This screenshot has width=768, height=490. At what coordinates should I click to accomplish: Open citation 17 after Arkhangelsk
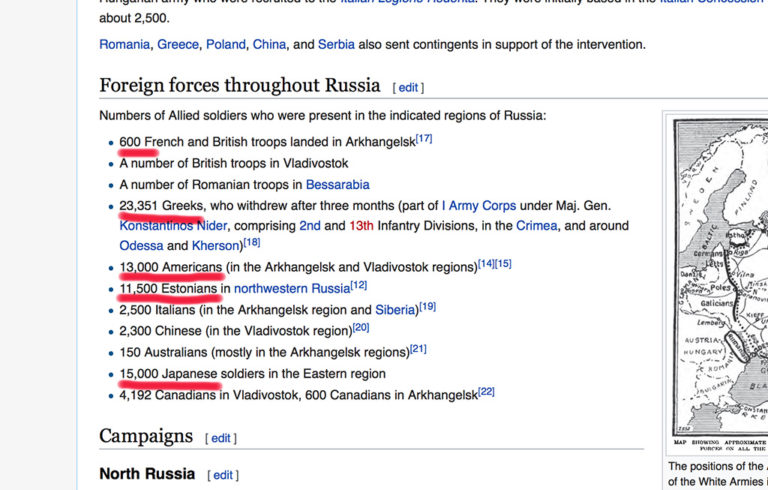pos(424,139)
